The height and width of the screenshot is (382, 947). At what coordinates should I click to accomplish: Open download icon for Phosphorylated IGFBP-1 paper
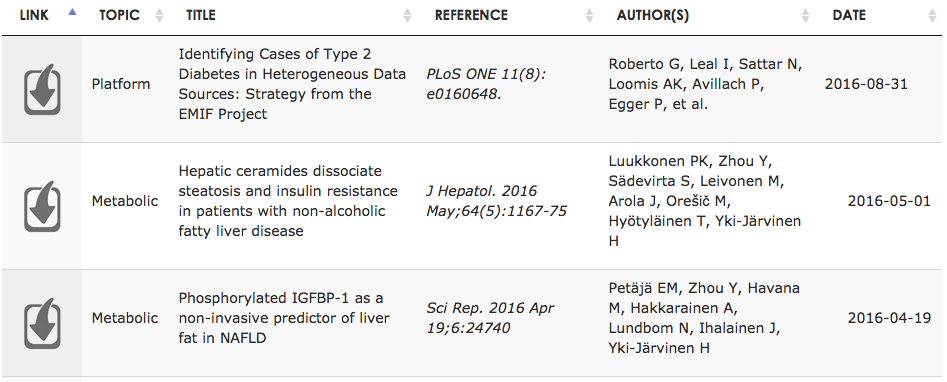42,323
